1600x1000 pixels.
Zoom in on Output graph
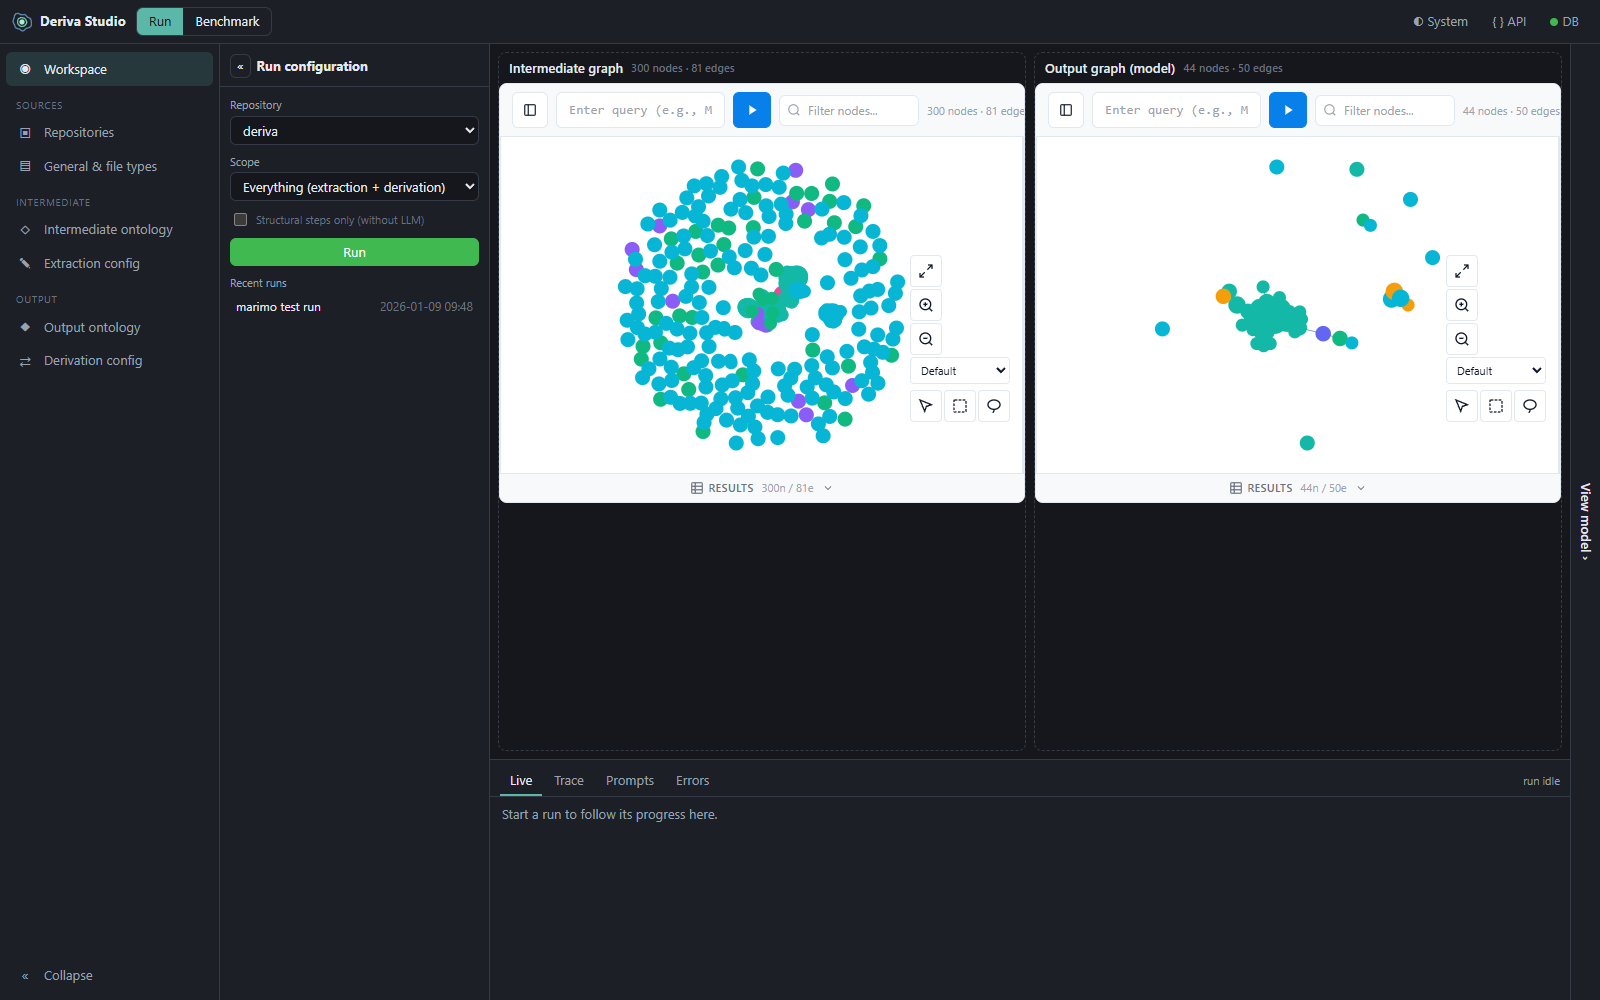point(1462,305)
